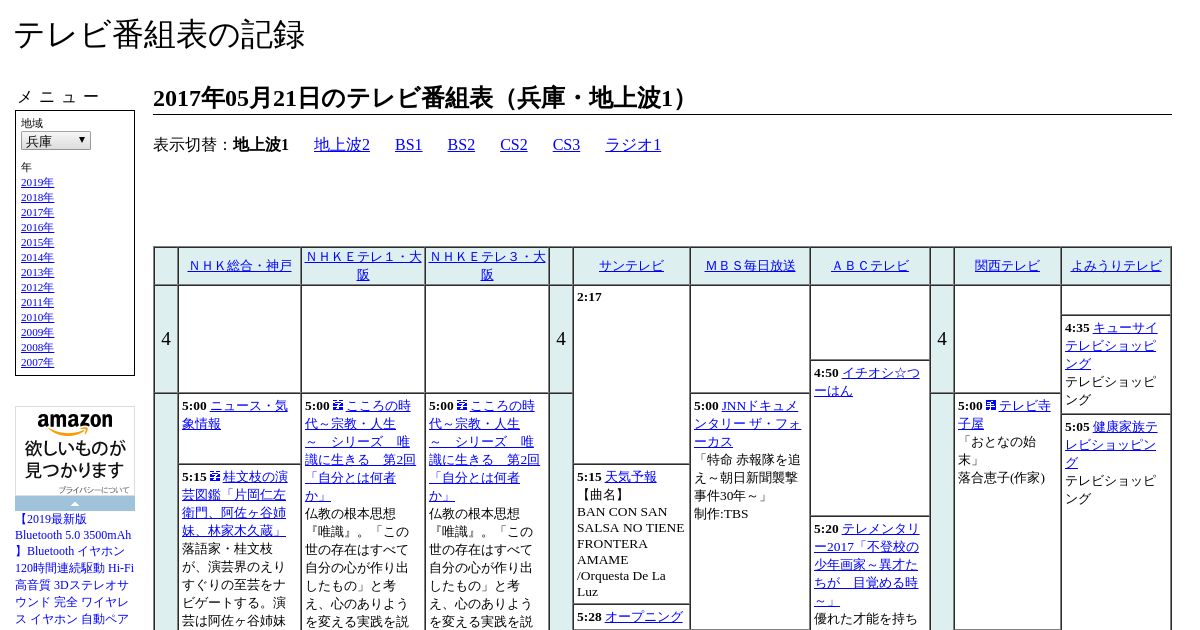Open the 2014年 year link
Image resolution: width=1200 pixels, height=630 pixels.
pyautogui.click(x=37, y=258)
